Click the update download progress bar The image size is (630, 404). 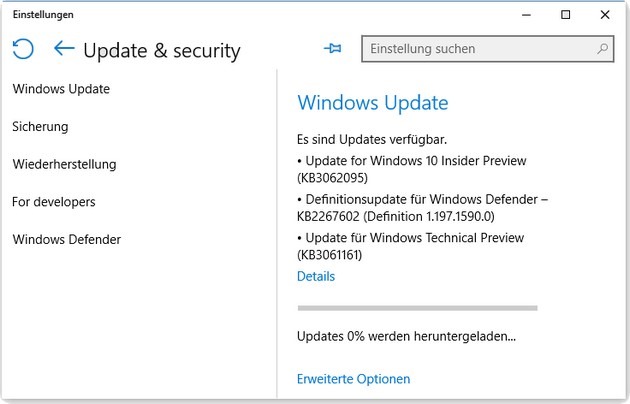click(417, 308)
